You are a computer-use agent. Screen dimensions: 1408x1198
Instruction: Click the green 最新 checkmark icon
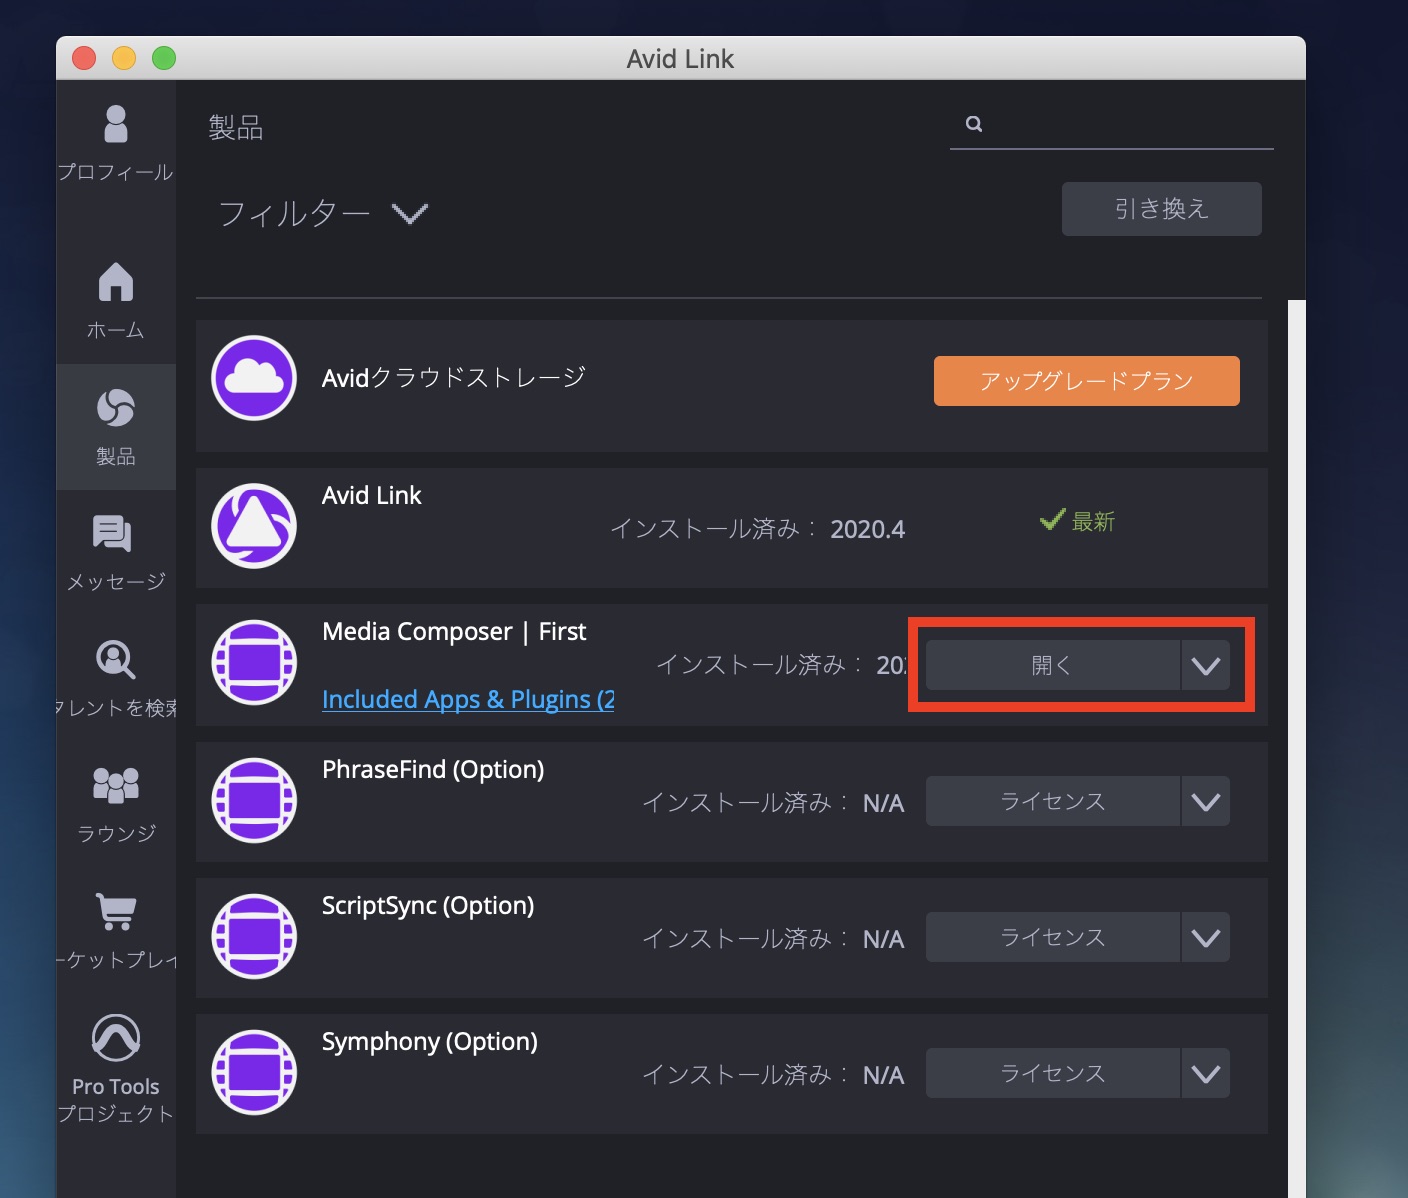[1052, 519]
